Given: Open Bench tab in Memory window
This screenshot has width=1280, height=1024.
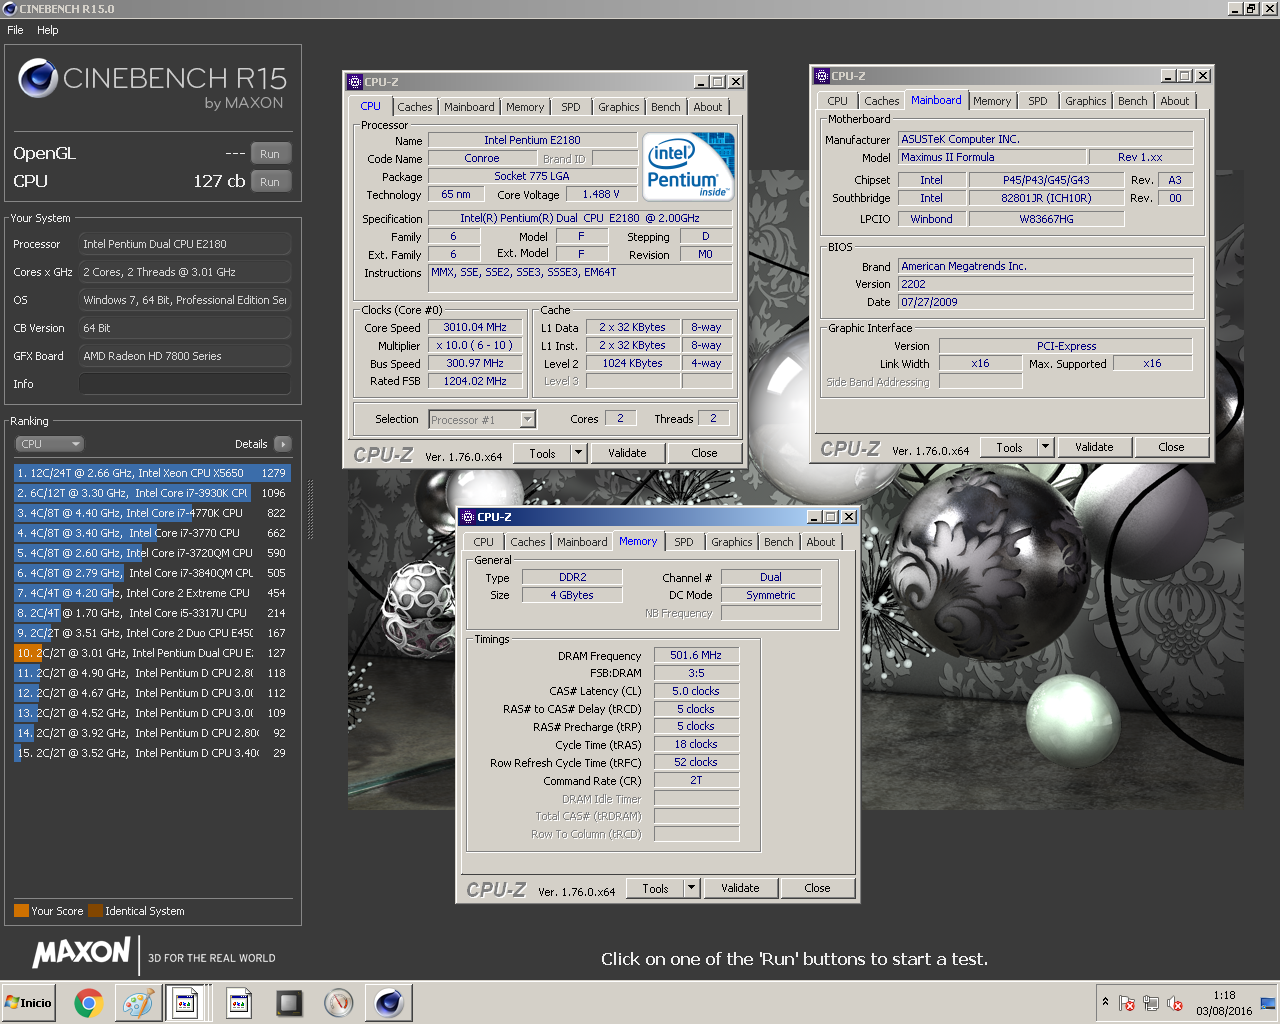Looking at the screenshot, I should pyautogui.click(x=778, y=542).
